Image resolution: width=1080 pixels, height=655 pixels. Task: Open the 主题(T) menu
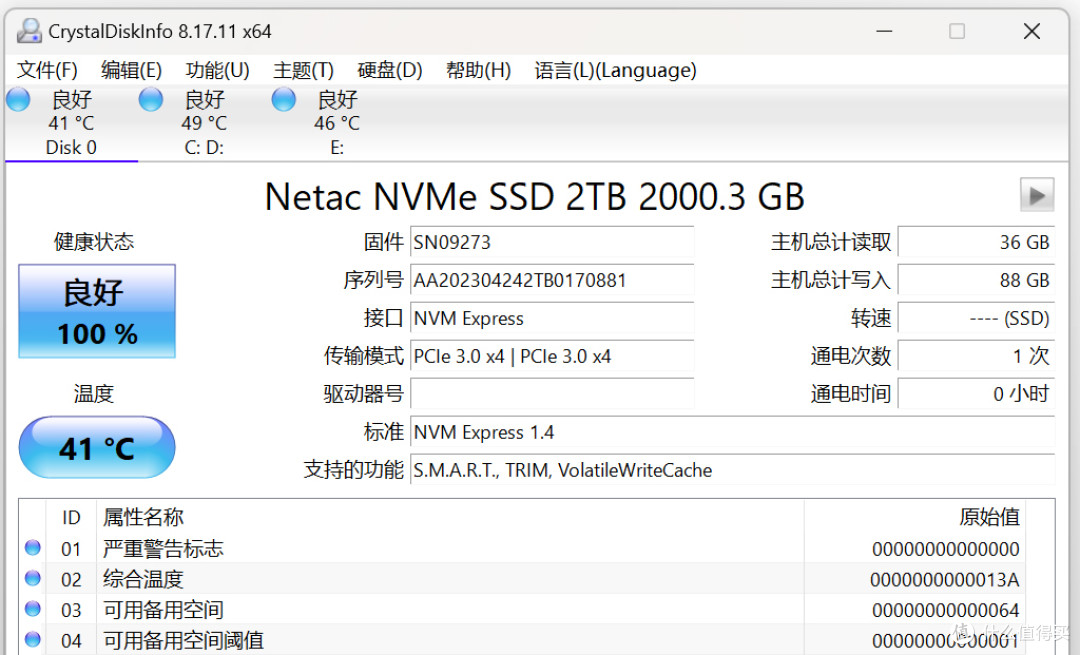tap(303, 70)
